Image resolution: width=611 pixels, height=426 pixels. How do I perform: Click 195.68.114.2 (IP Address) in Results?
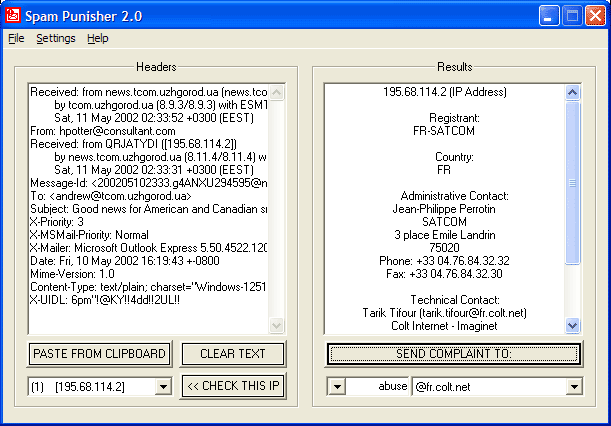pos(445,92)
